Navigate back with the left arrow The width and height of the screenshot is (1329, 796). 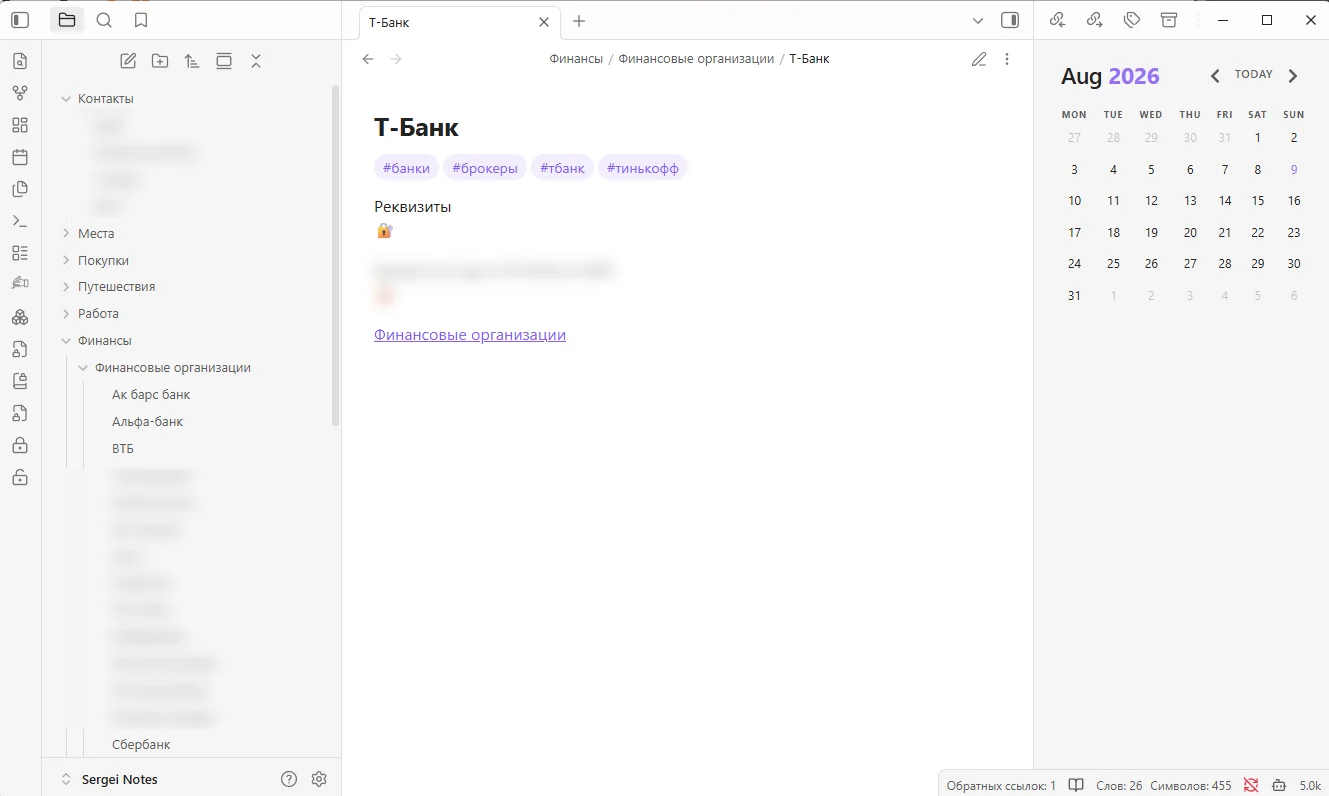pos(368,59)
